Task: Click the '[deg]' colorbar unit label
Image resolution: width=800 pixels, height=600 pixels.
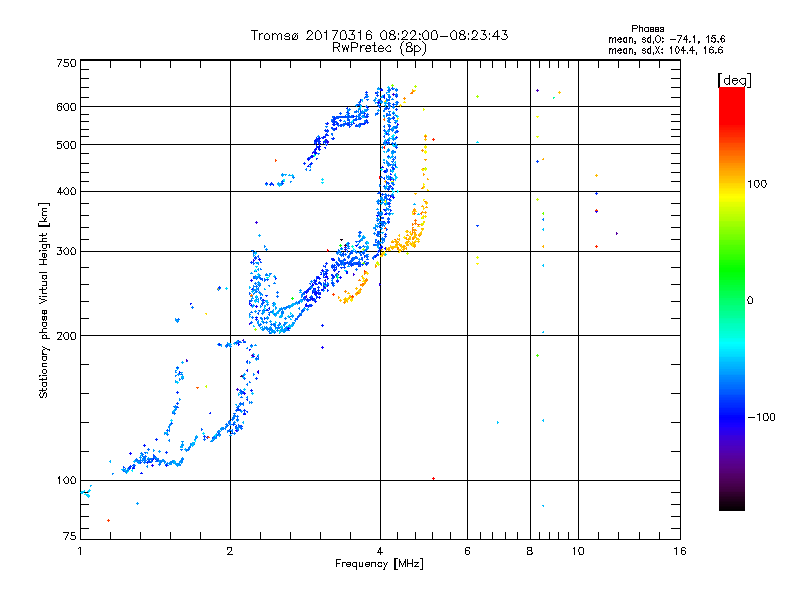Action: pos(734,80)
